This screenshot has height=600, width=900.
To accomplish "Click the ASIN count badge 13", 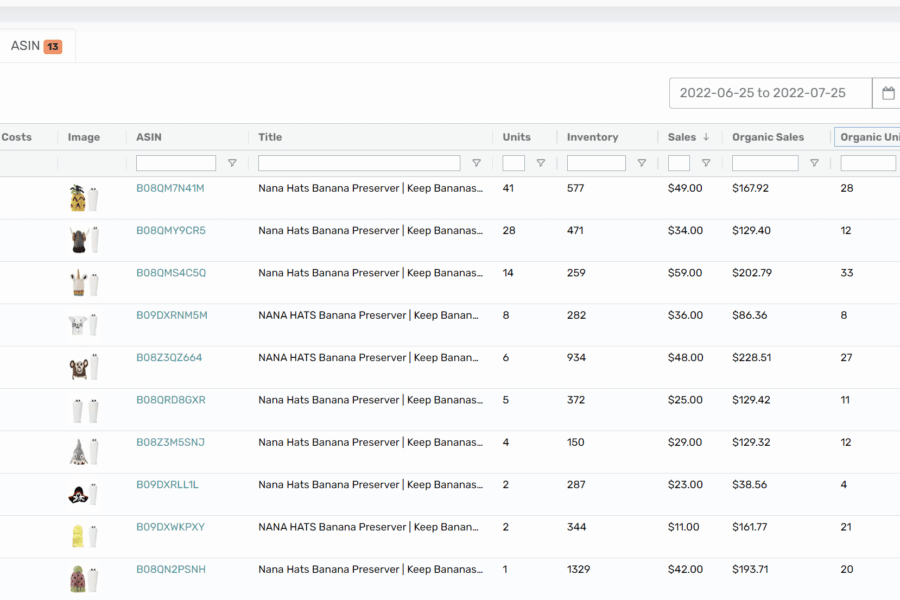I will coord(53,47).
